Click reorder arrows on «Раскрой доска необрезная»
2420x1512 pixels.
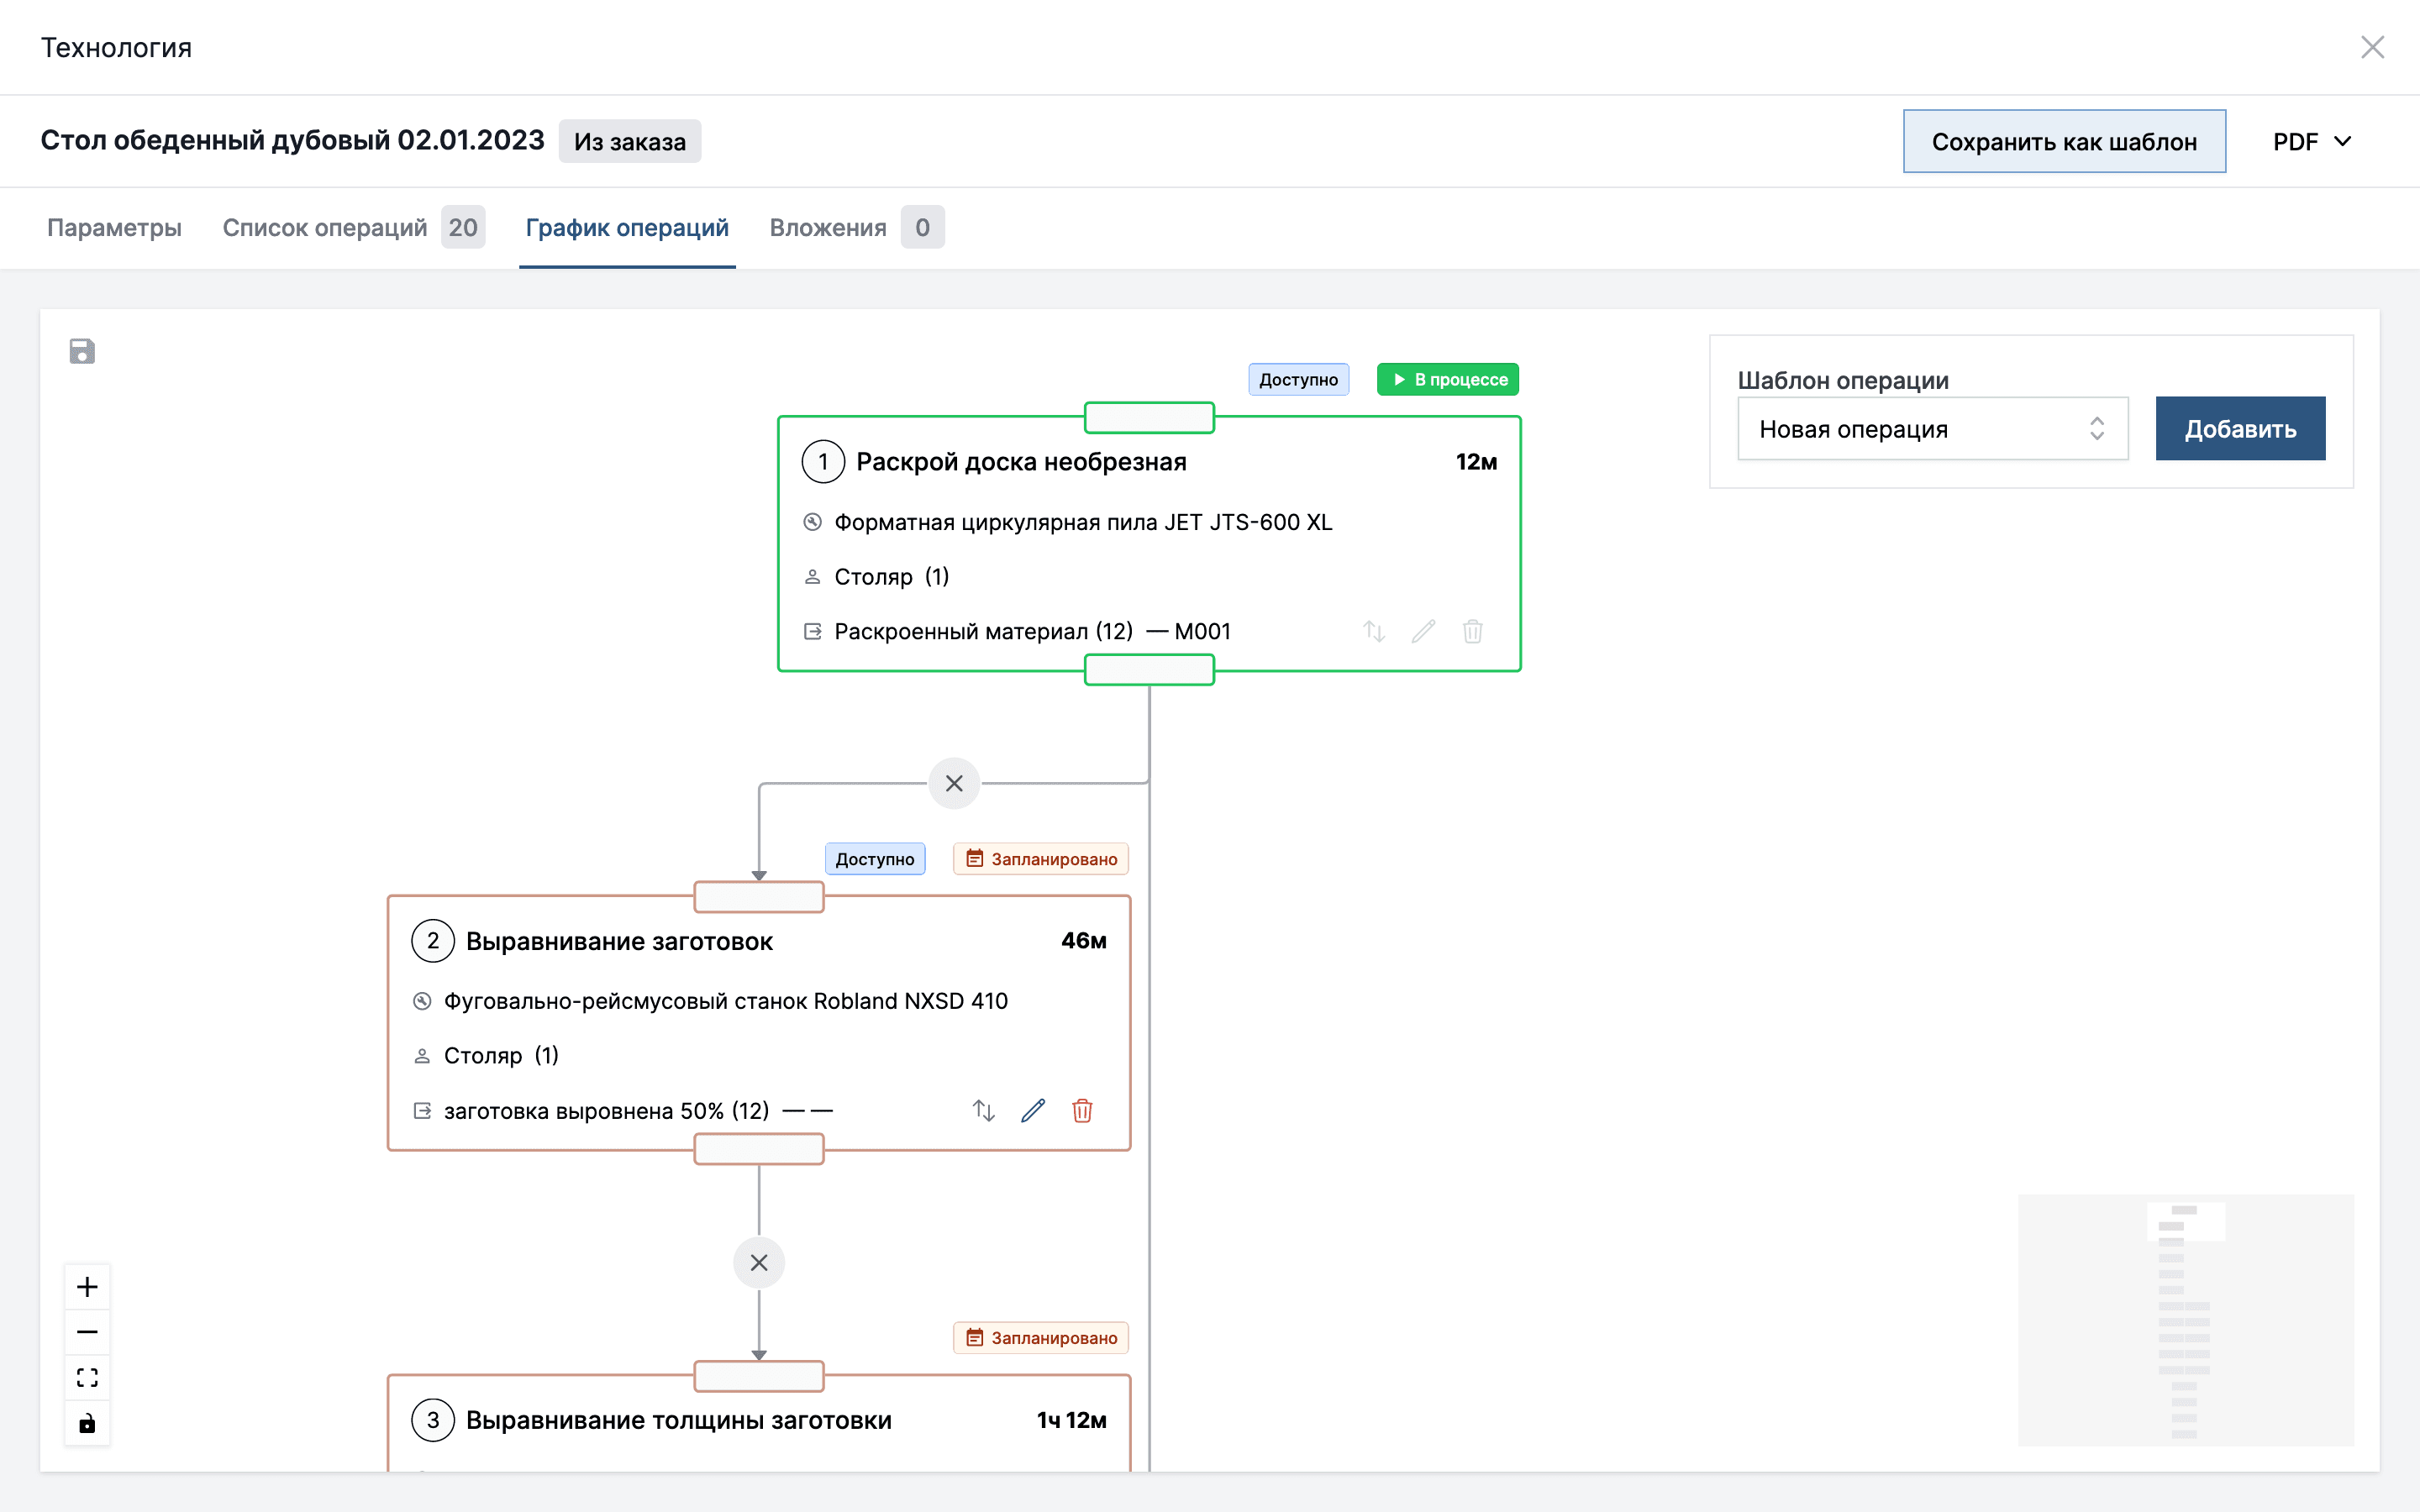[x=1374, y=631]
